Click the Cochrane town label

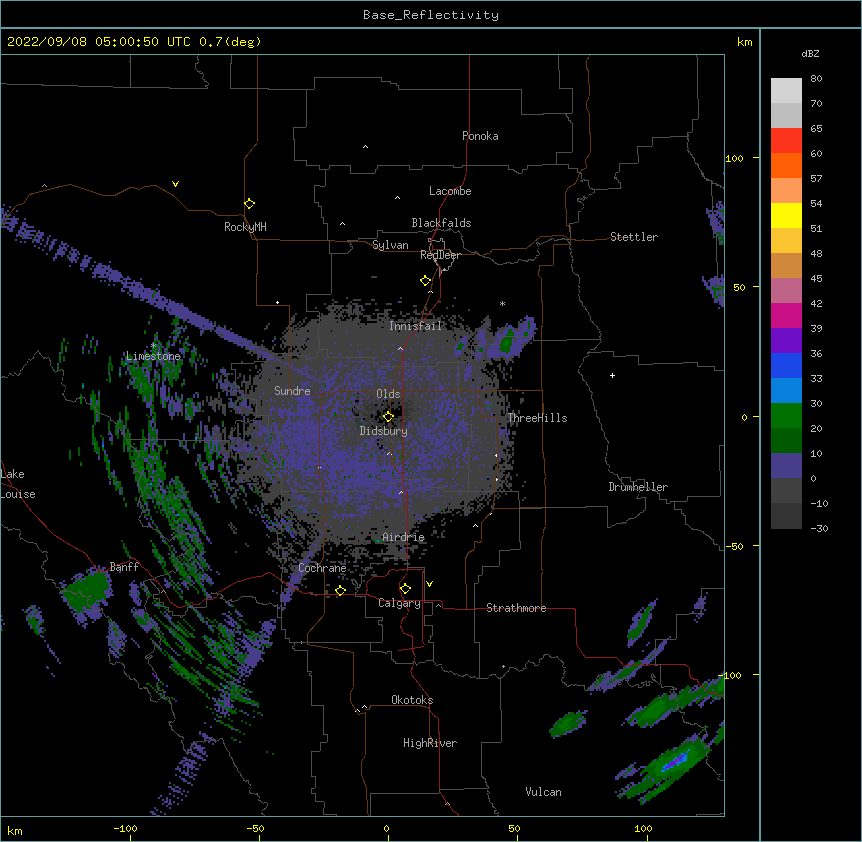click(x=322, y=568)
